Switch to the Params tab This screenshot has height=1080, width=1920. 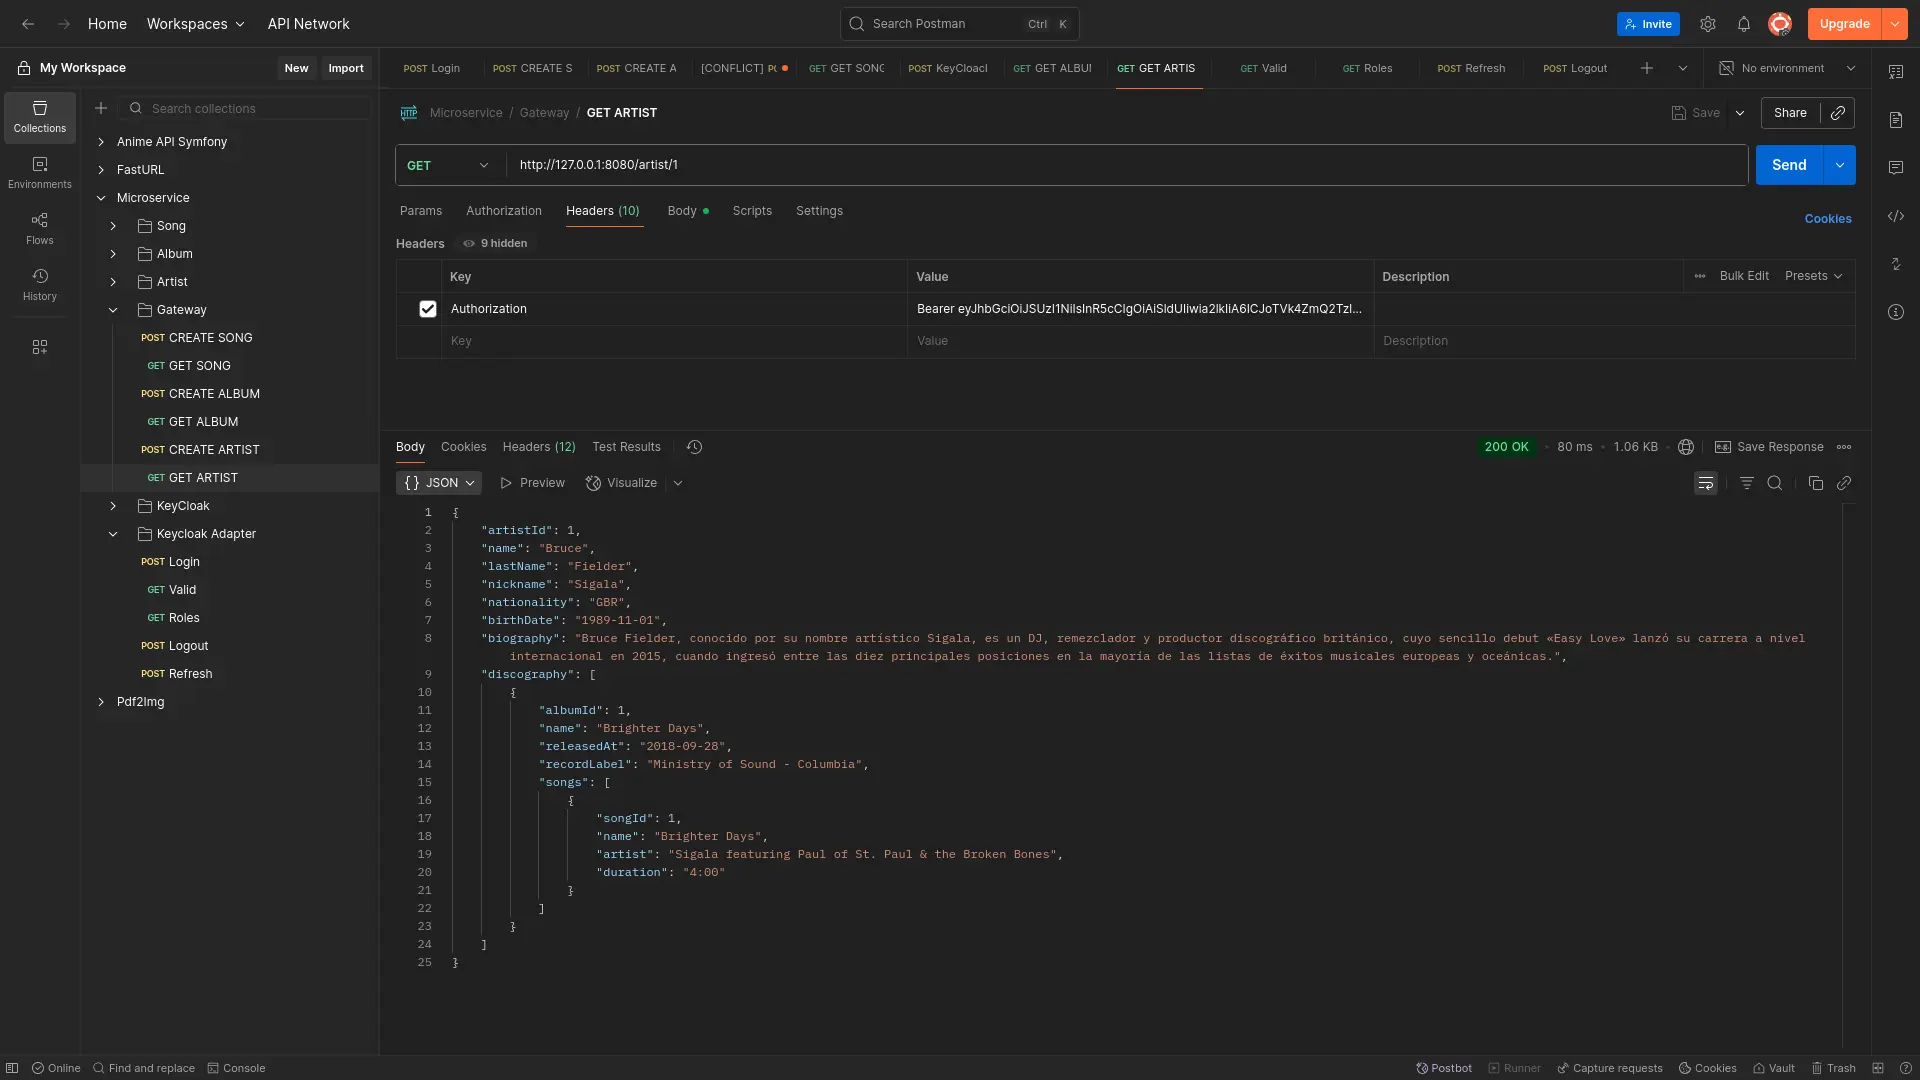click(421, 211)
